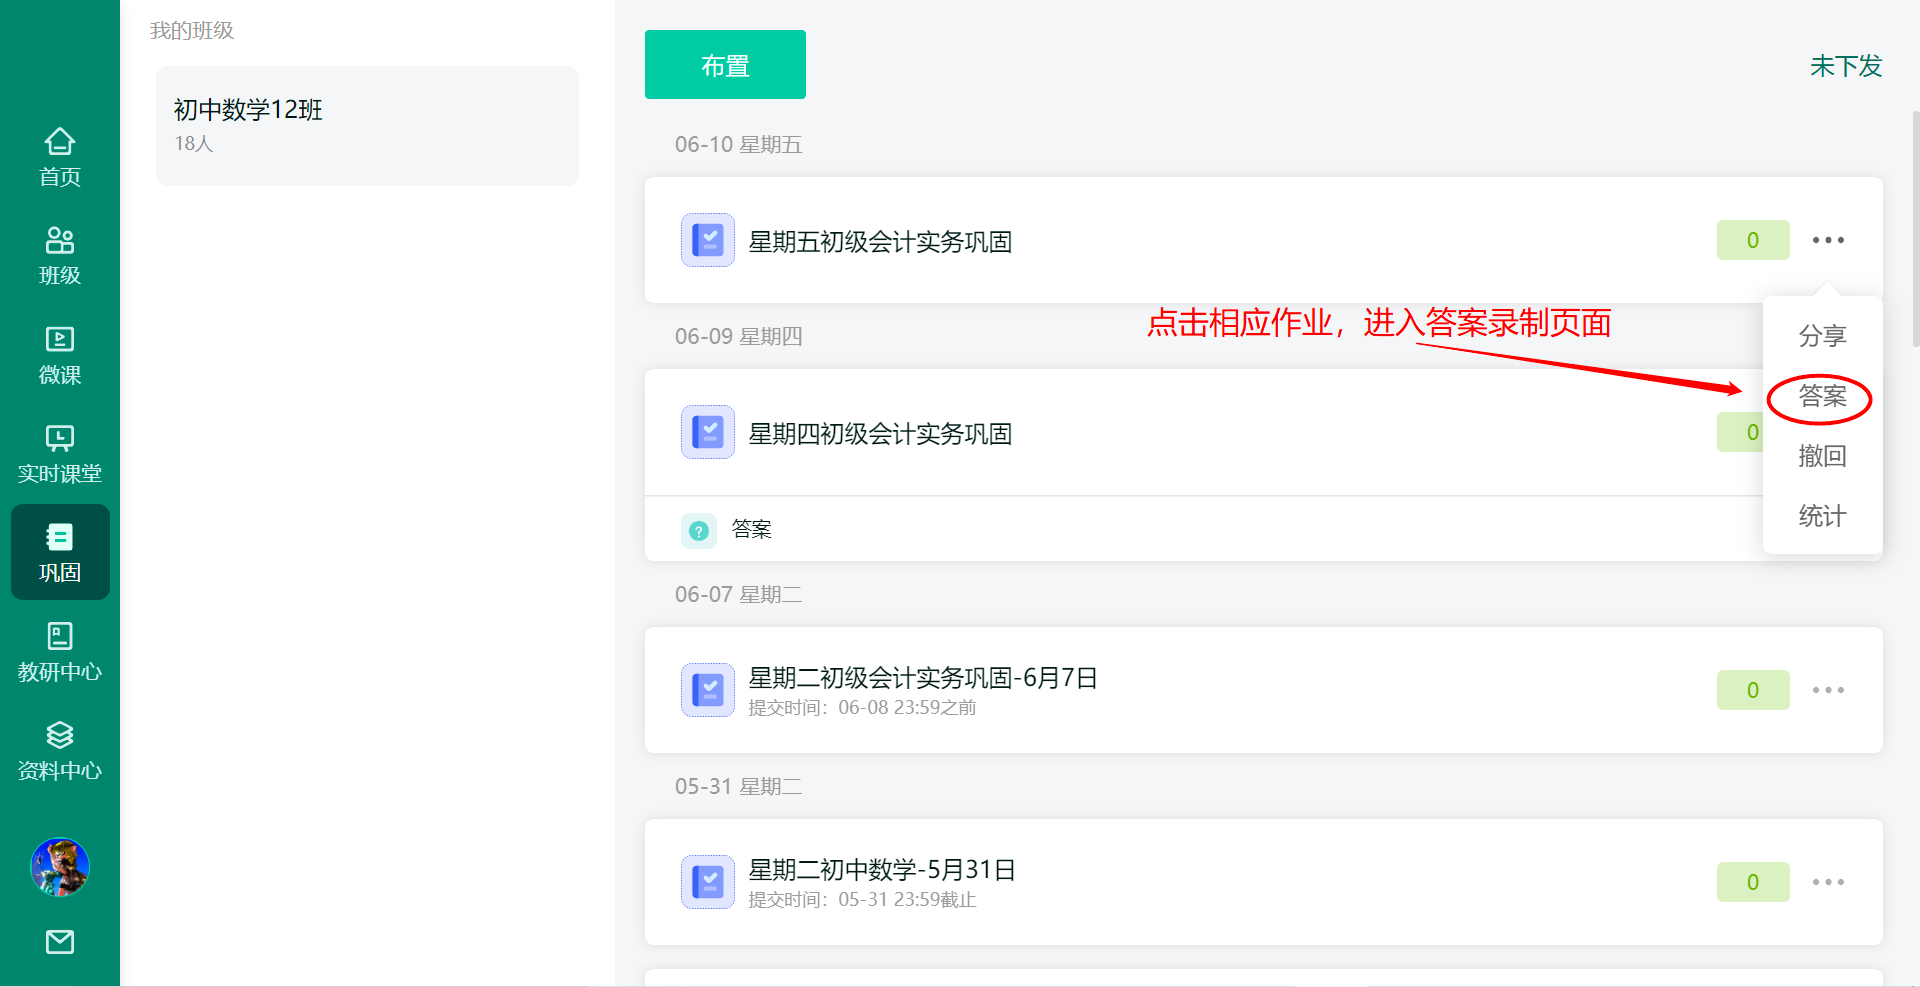
Task: Open more options for 星期二初中数学-5月31日
Action: (x=1828, y=882)
